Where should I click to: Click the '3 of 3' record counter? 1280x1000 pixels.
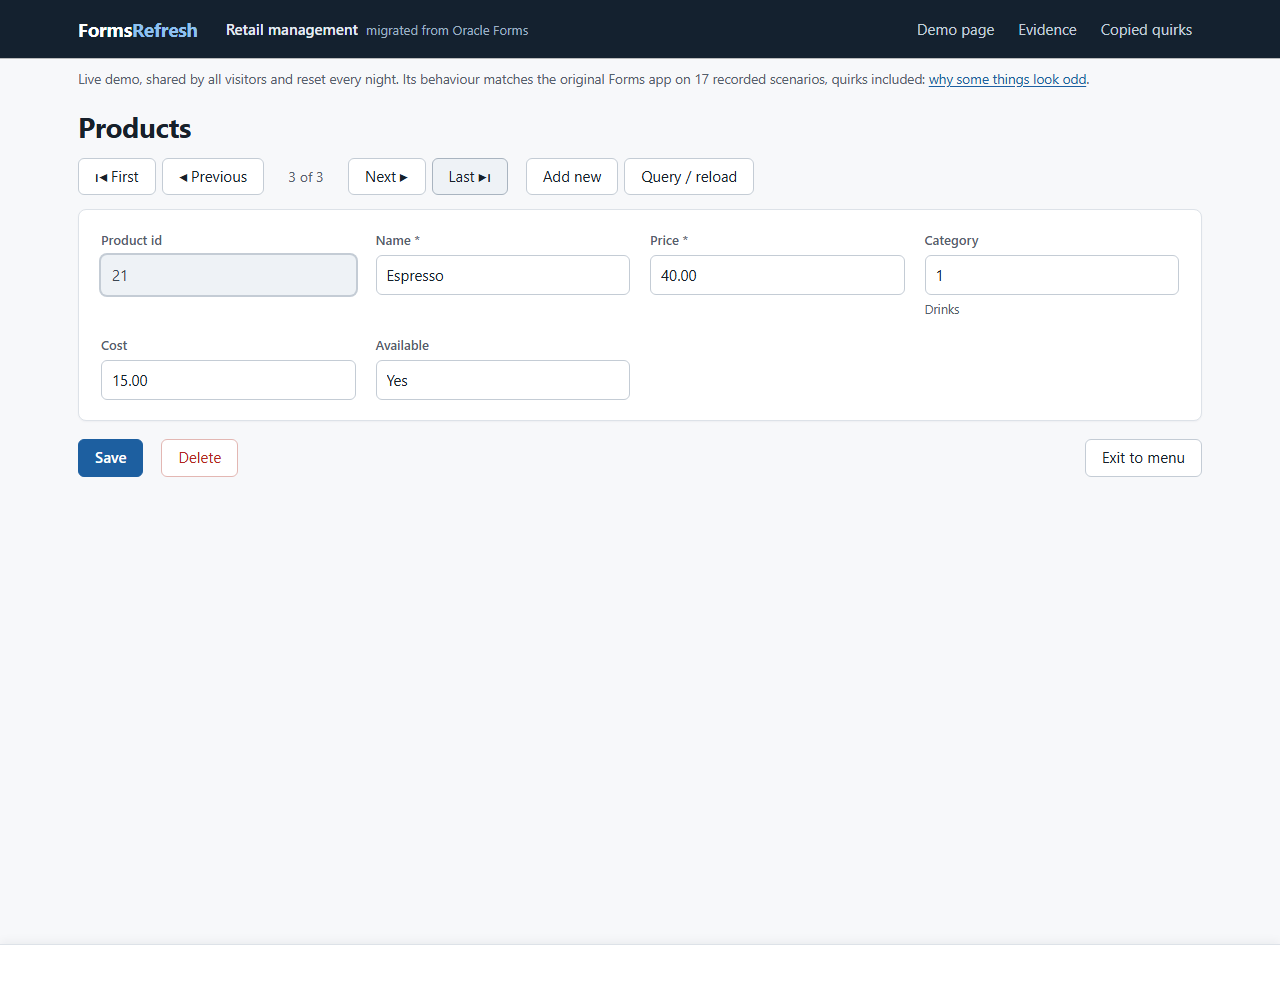(306, 177)
